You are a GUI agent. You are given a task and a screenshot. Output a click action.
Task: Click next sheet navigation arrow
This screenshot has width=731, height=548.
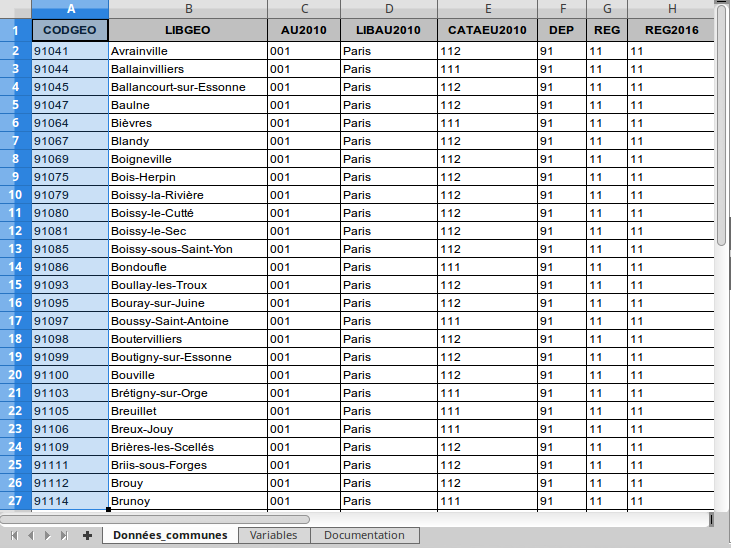point(47,536)
